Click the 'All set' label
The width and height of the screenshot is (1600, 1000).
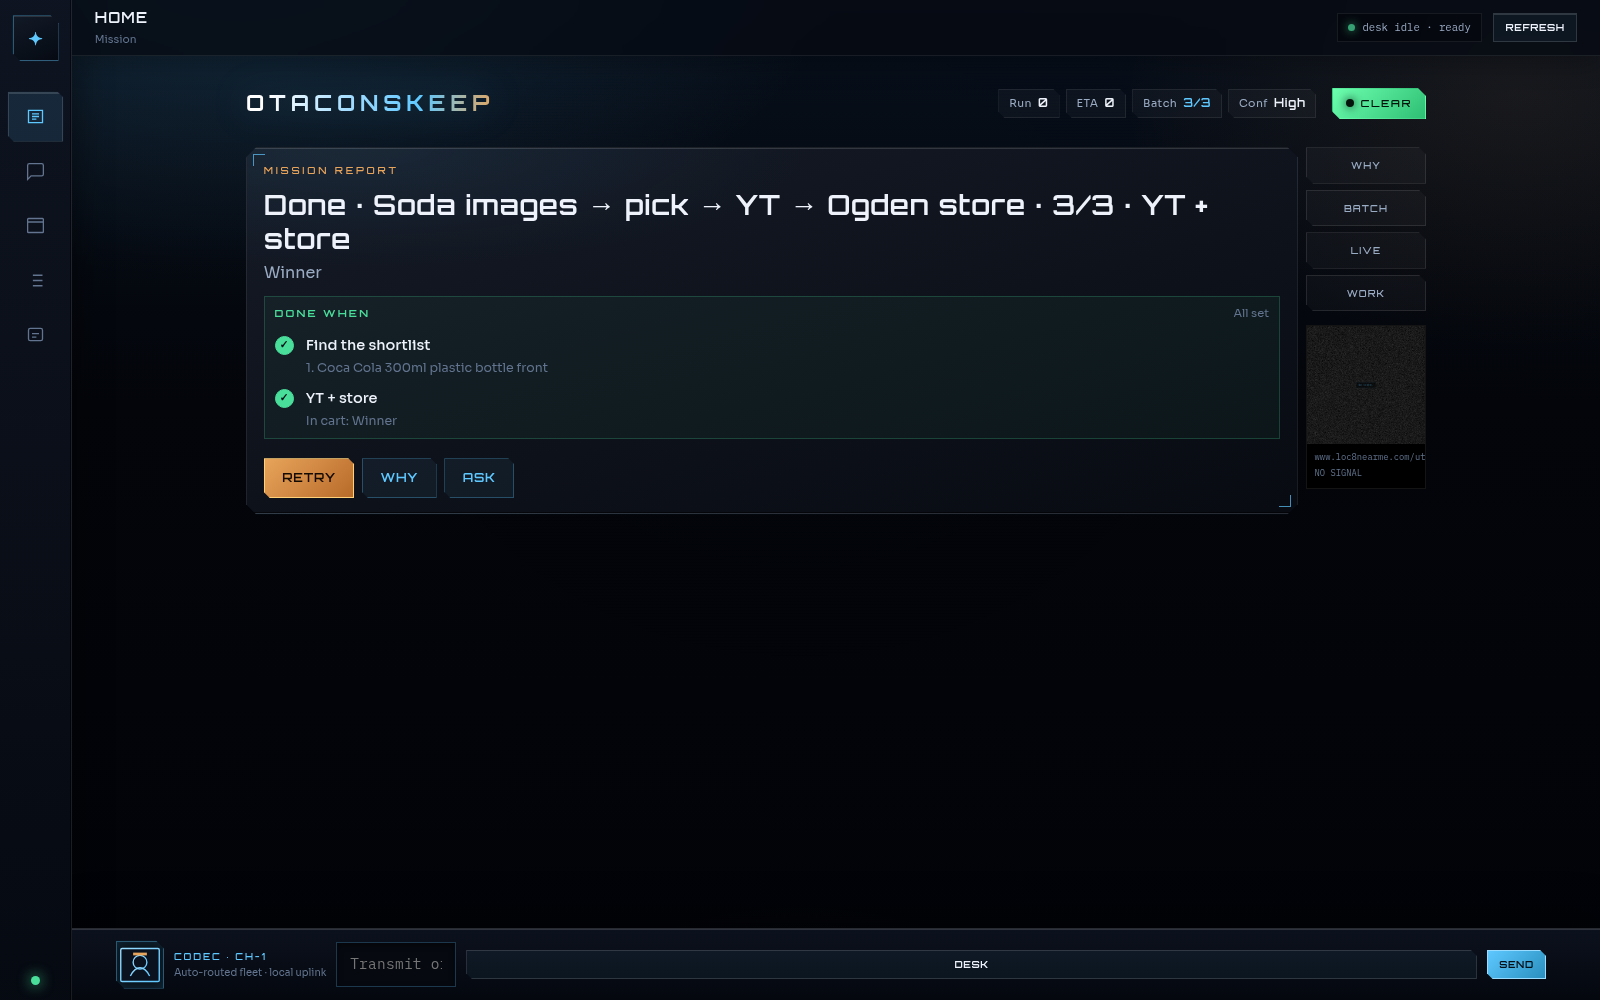pos(1250,313)
